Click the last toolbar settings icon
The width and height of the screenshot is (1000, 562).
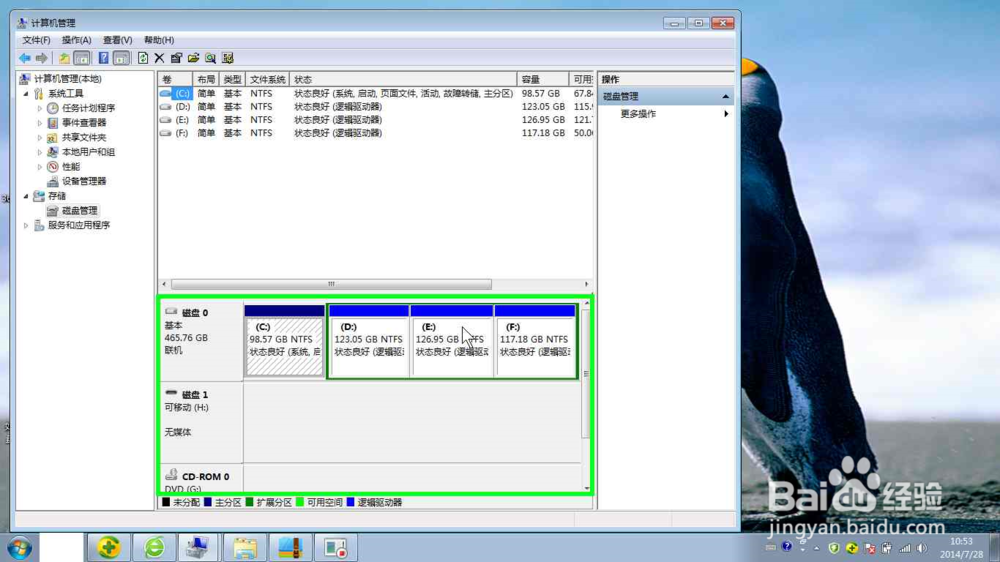click(x=228, y=58)
